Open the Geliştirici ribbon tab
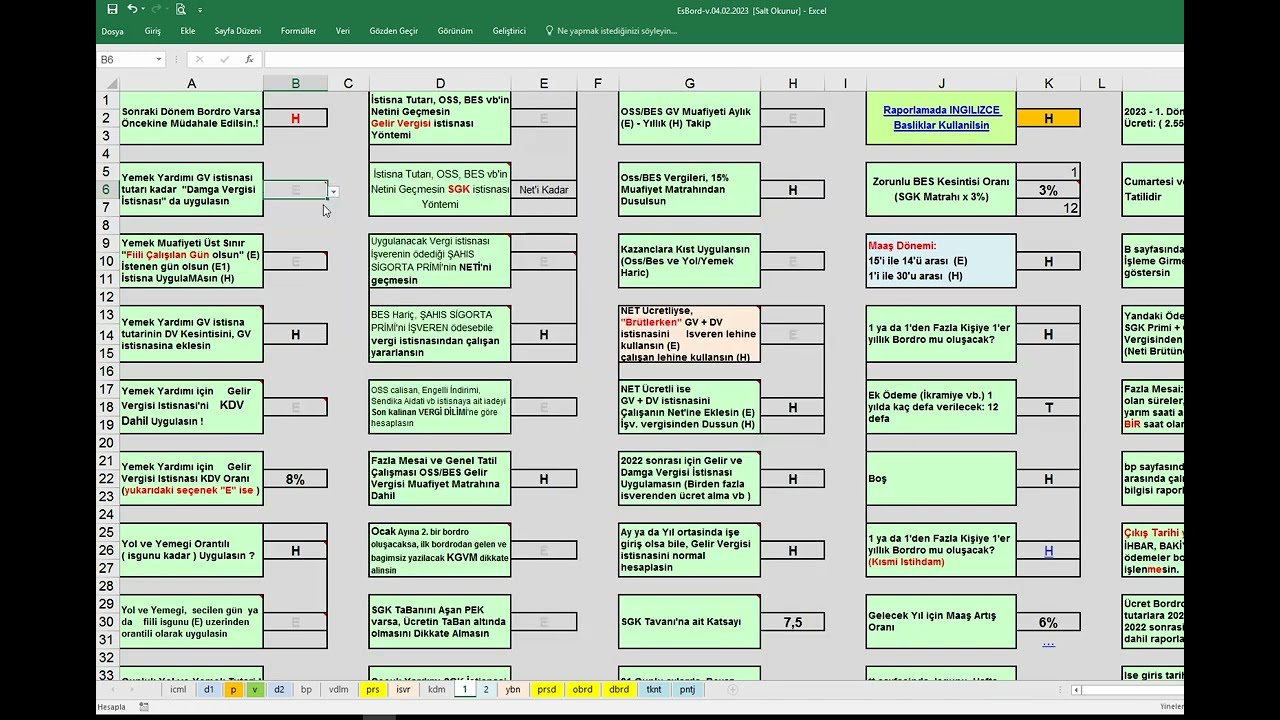This screenshot has width=1280, height=720. point(509,31)
